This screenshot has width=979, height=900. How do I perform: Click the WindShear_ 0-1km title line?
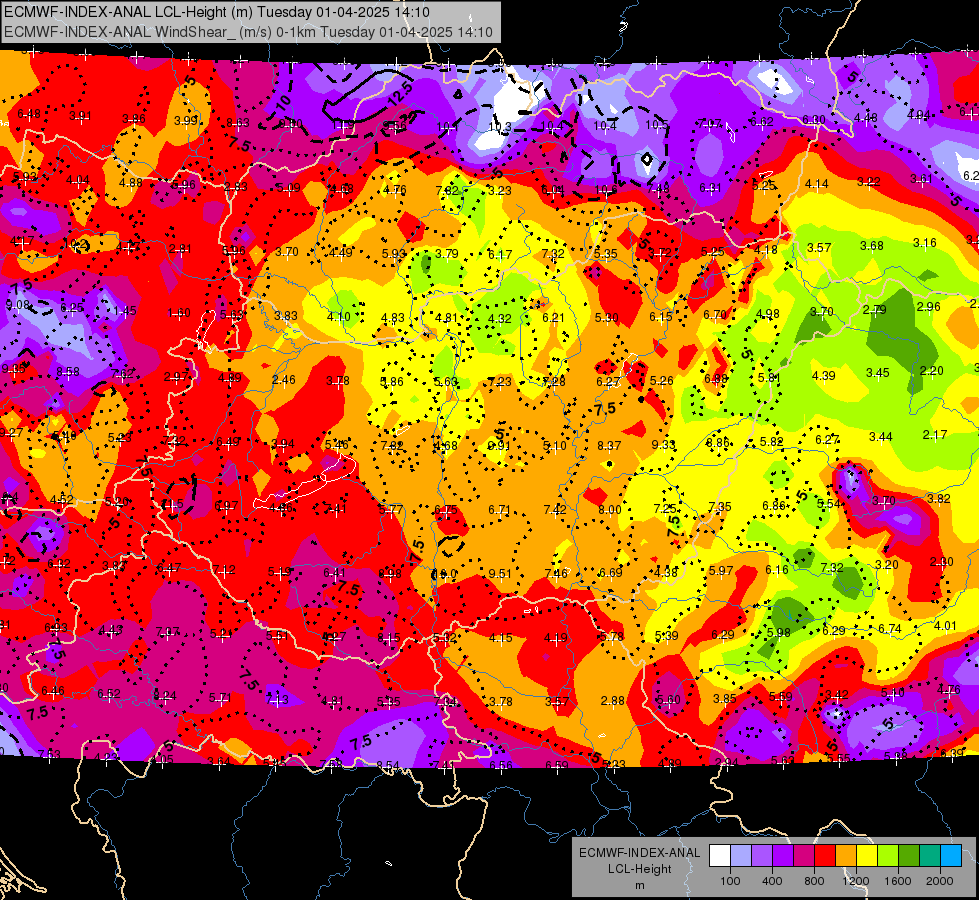(x=248, y=32)
